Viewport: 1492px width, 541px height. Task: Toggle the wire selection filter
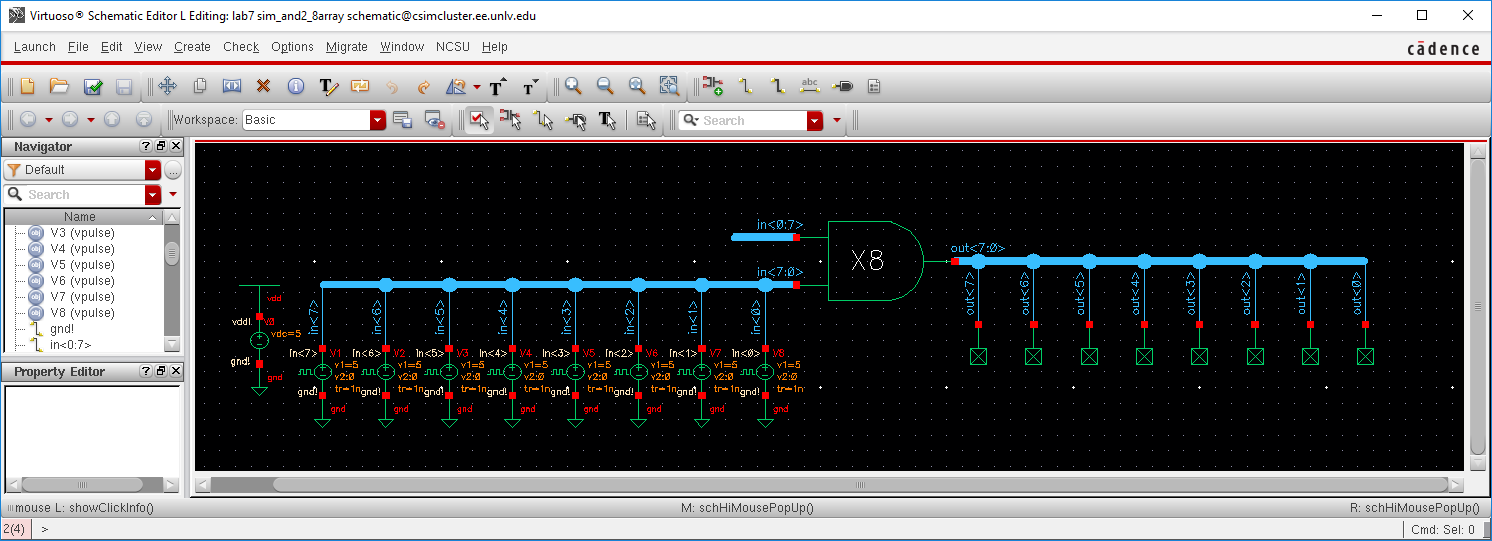[x=543, y=120]
